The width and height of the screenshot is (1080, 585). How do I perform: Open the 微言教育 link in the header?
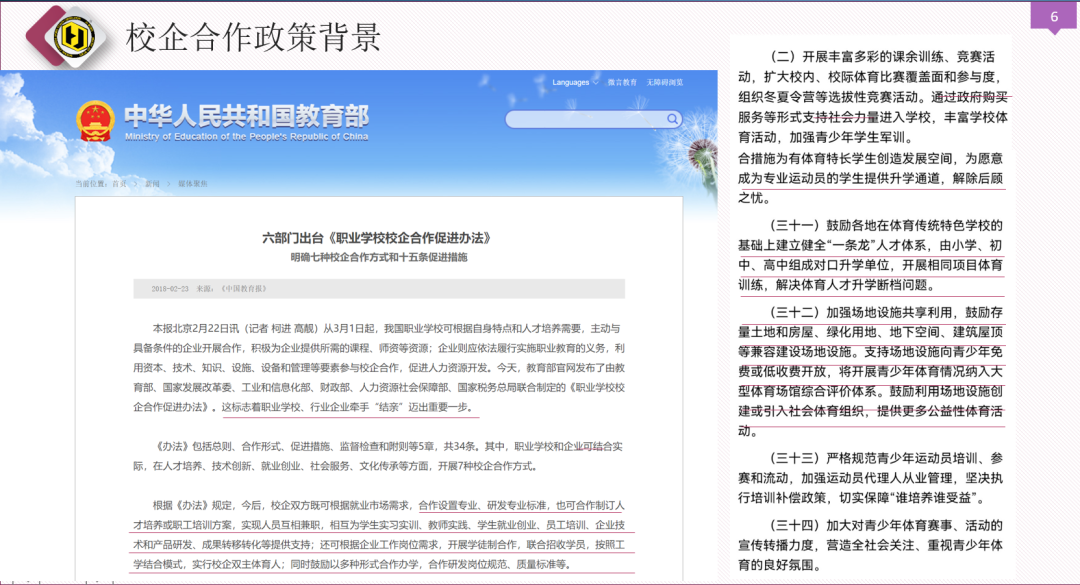pyautogui.click(x=622, y=83)
